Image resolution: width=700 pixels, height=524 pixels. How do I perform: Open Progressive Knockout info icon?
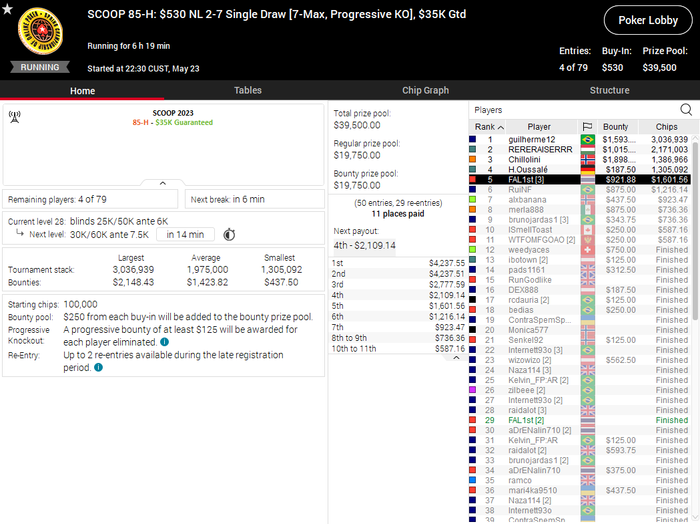(x=164, y=342)
